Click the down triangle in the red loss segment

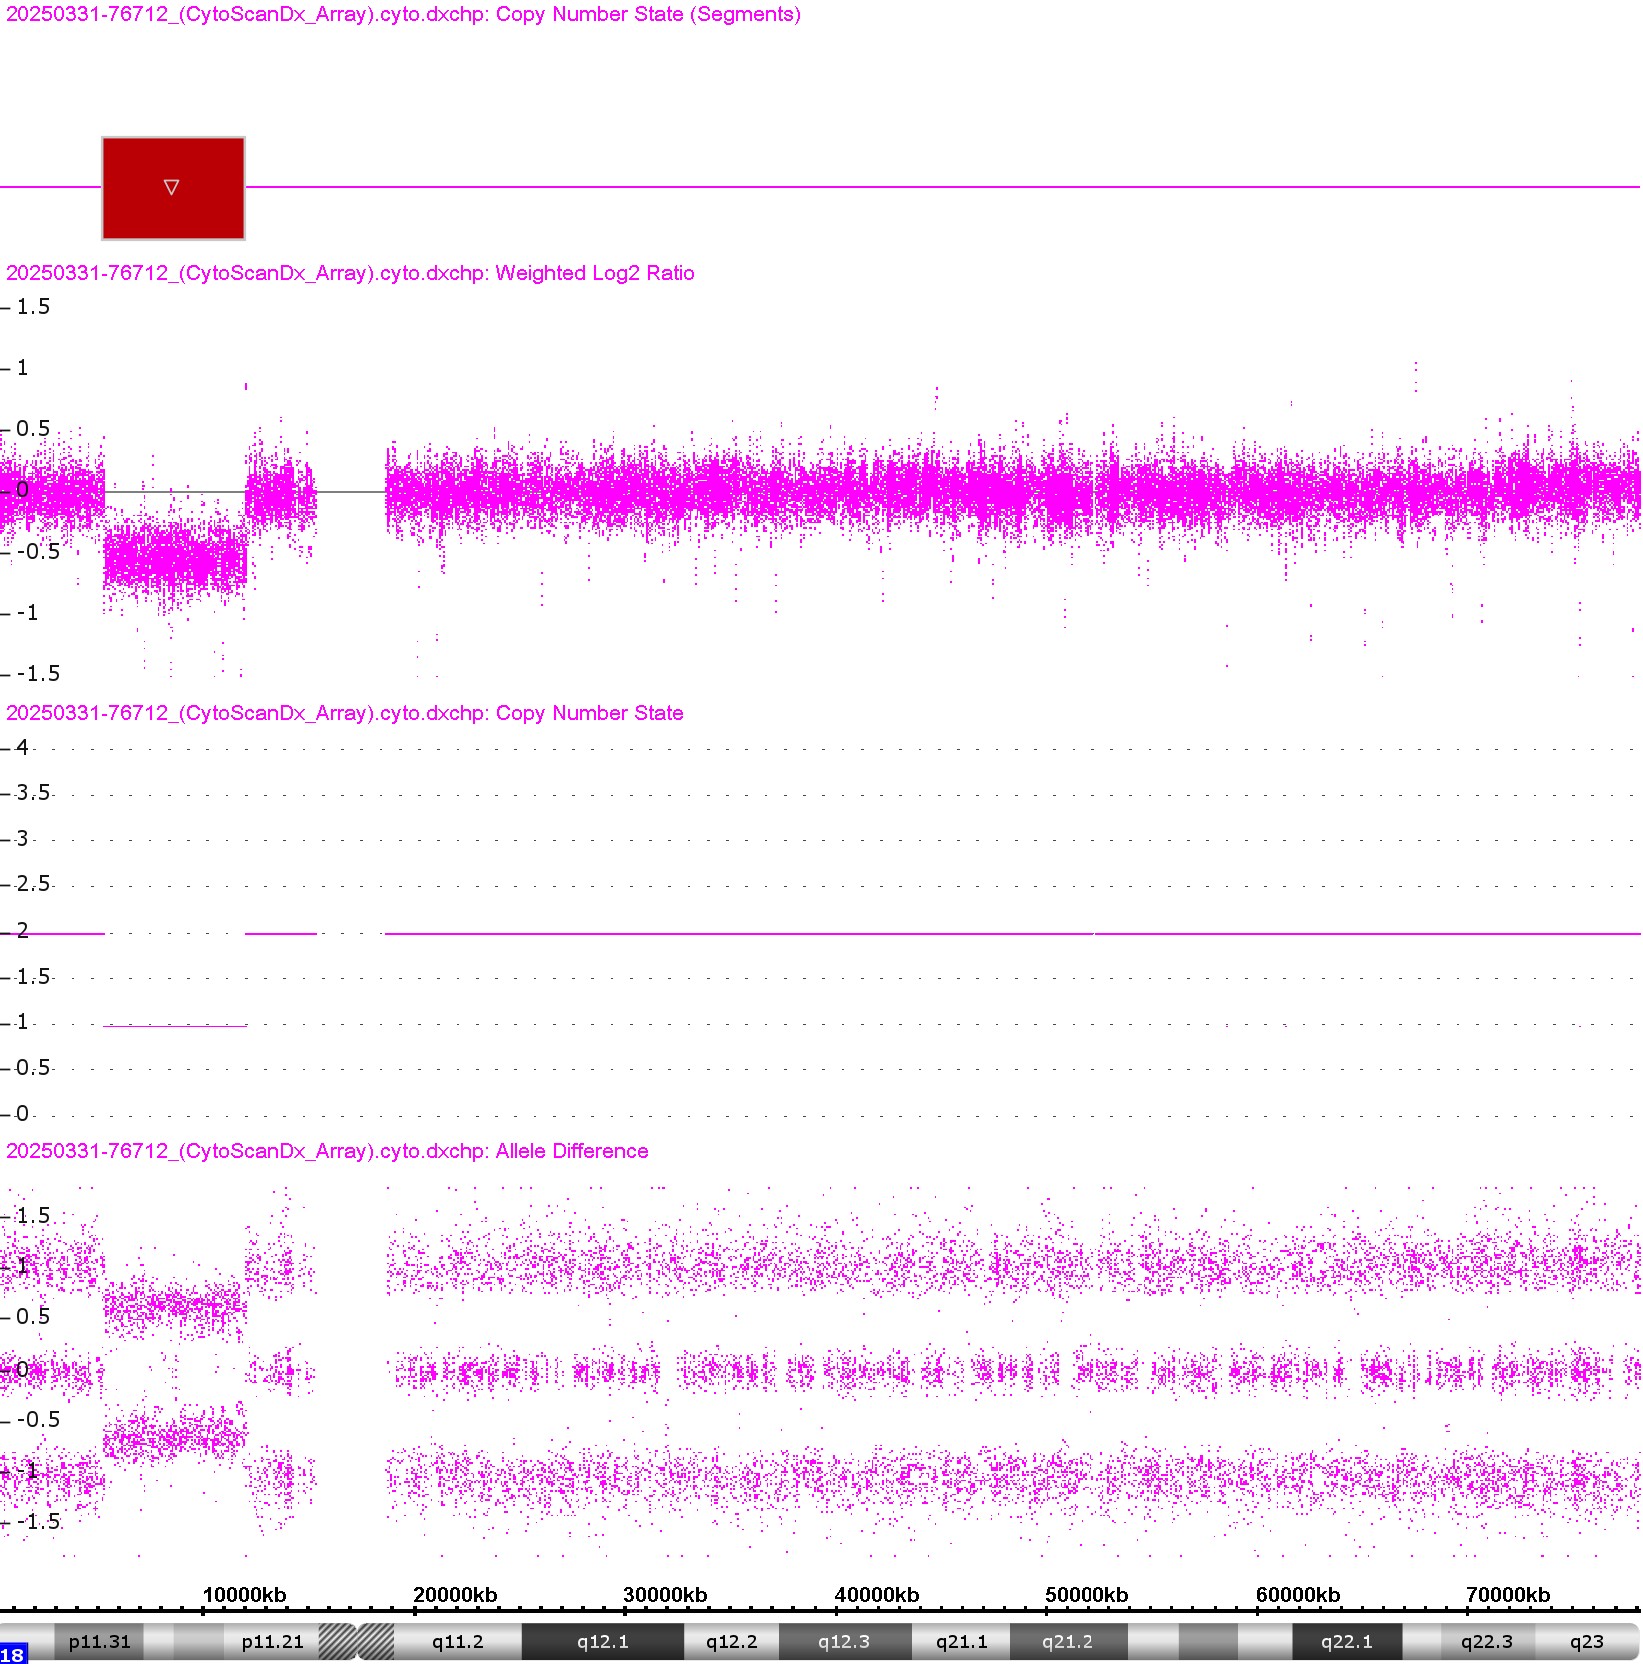click(171, 187)
